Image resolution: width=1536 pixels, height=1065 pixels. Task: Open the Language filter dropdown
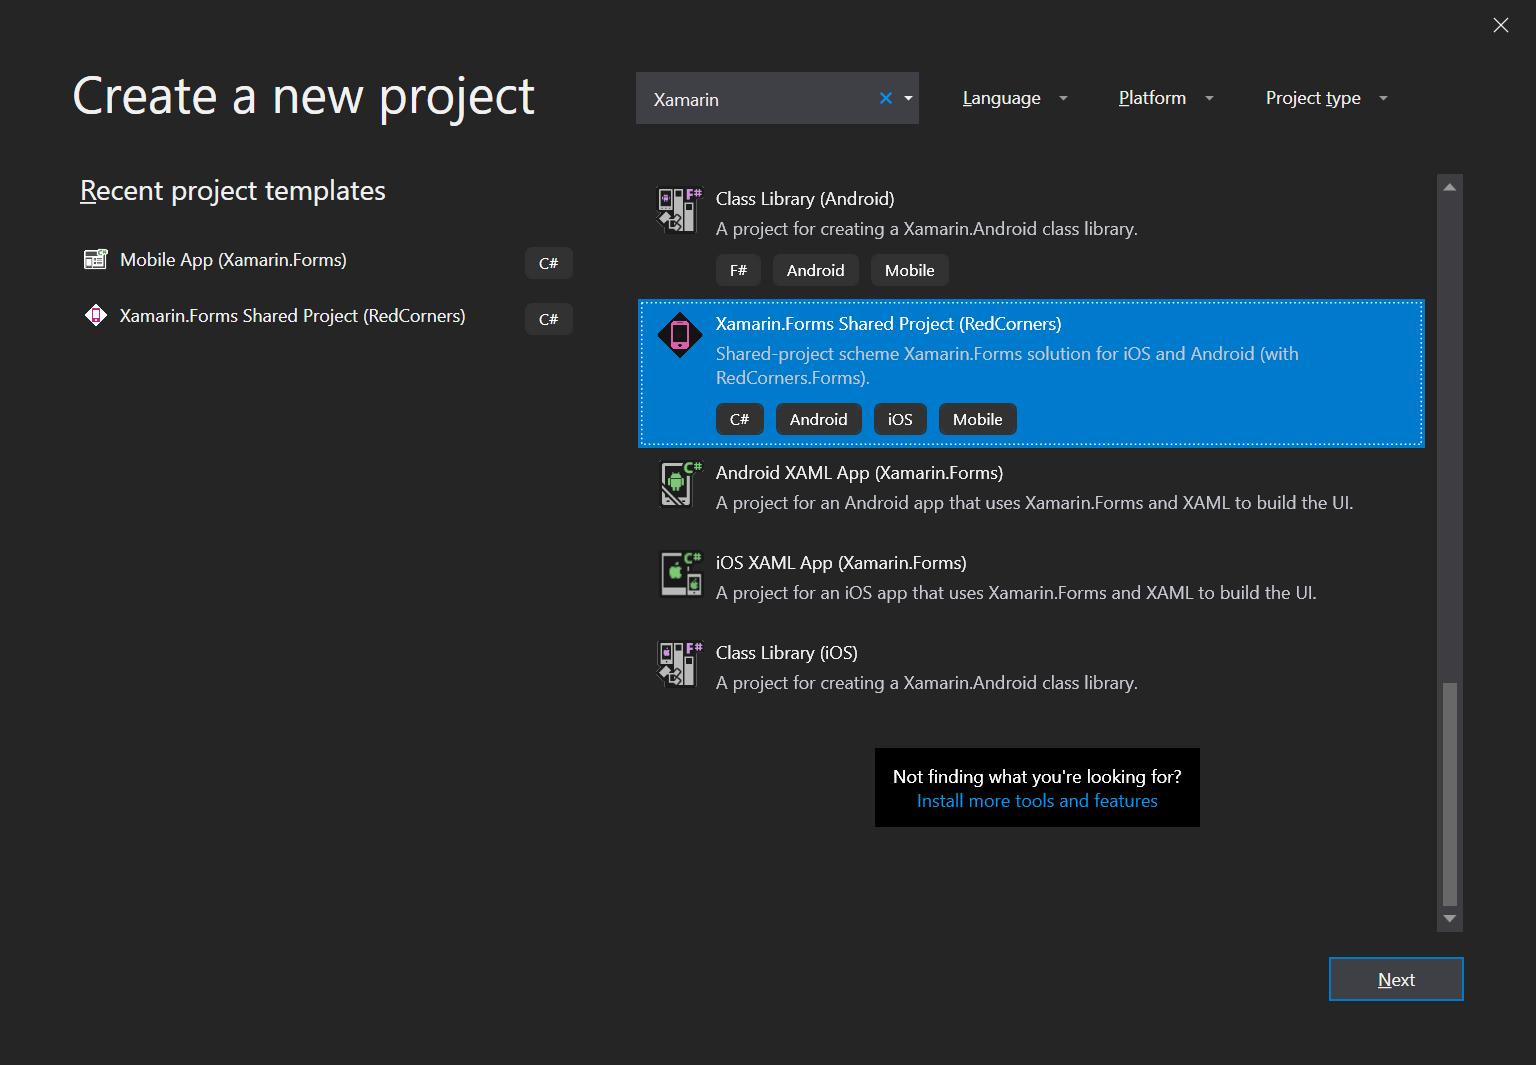1015,98
